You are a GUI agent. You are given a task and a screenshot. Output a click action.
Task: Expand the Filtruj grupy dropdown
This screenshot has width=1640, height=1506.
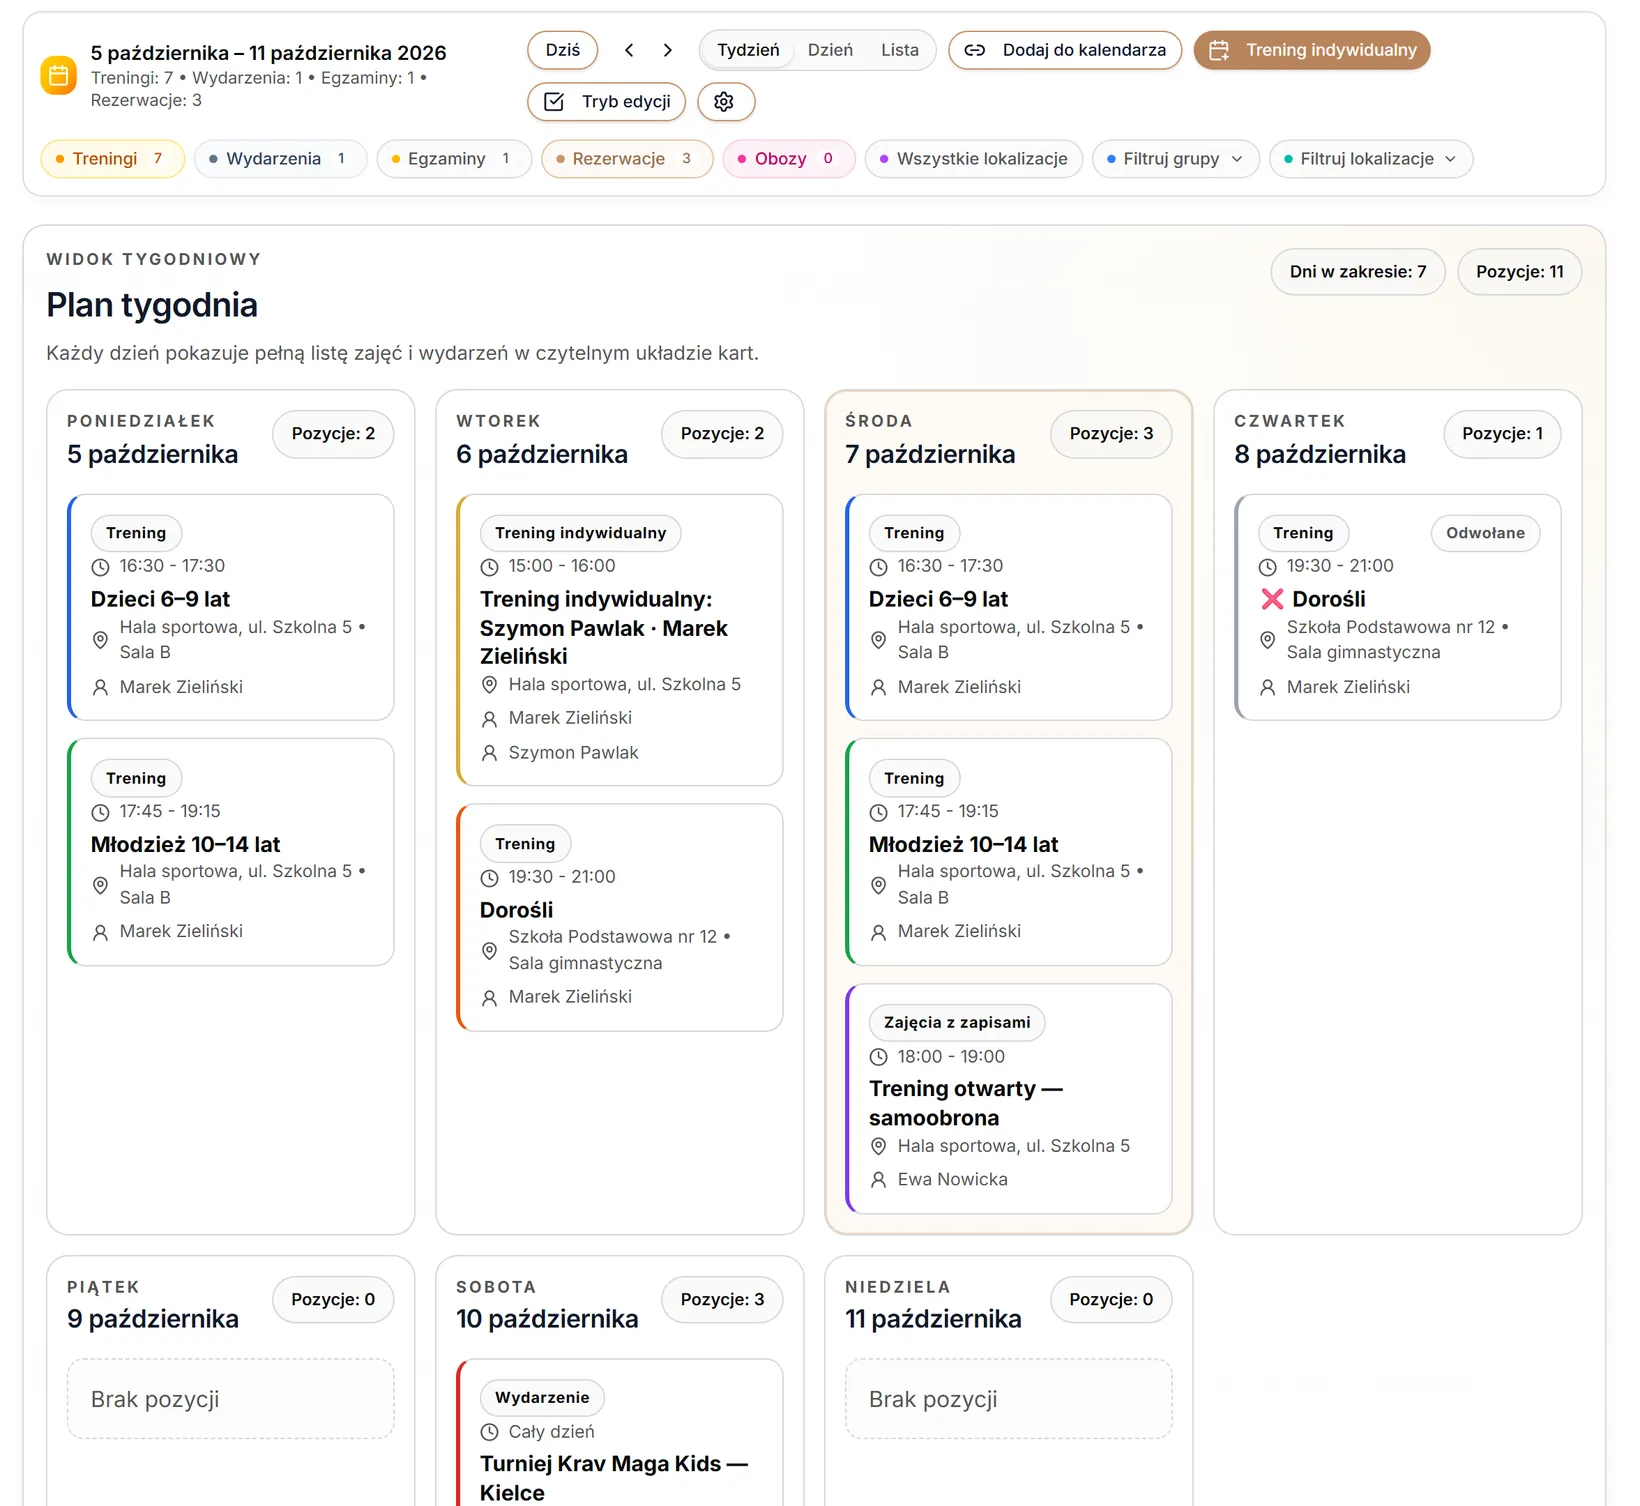1175,159
